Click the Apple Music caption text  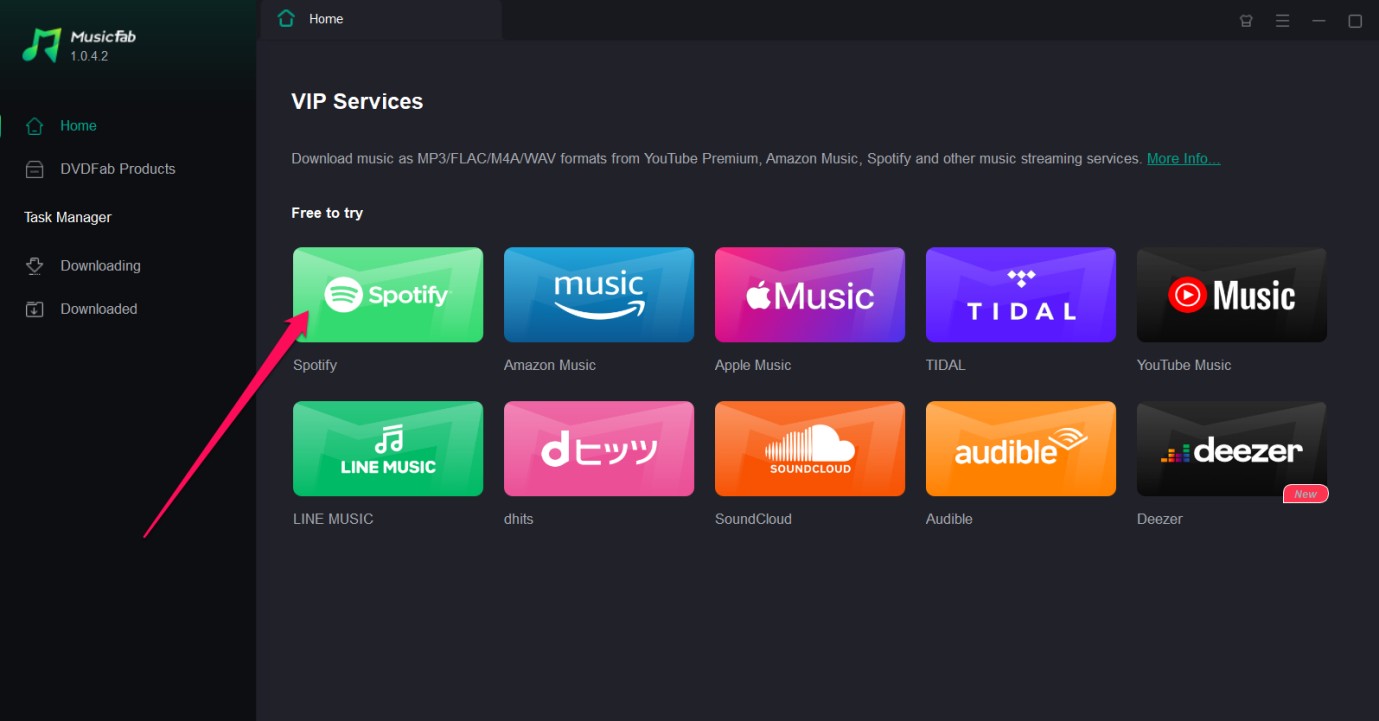click(753, 365)
